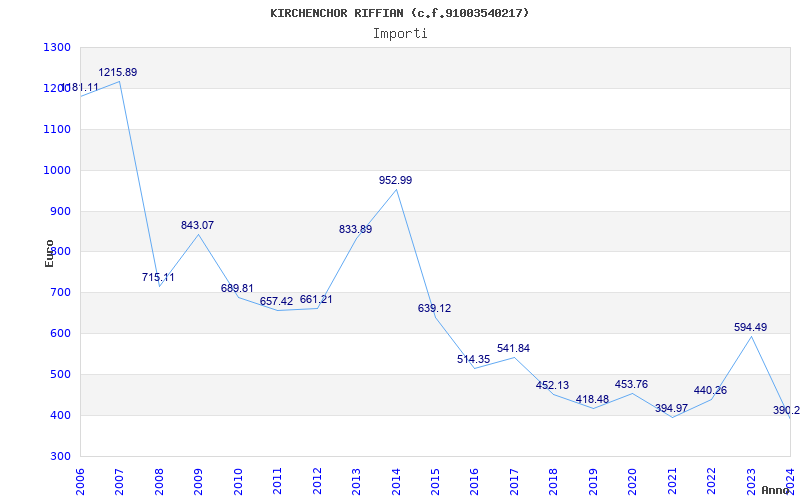Screen dimensions: 800x500
Task: Click the 500 y-axis tick label
Action: click(x=60, y=374)
